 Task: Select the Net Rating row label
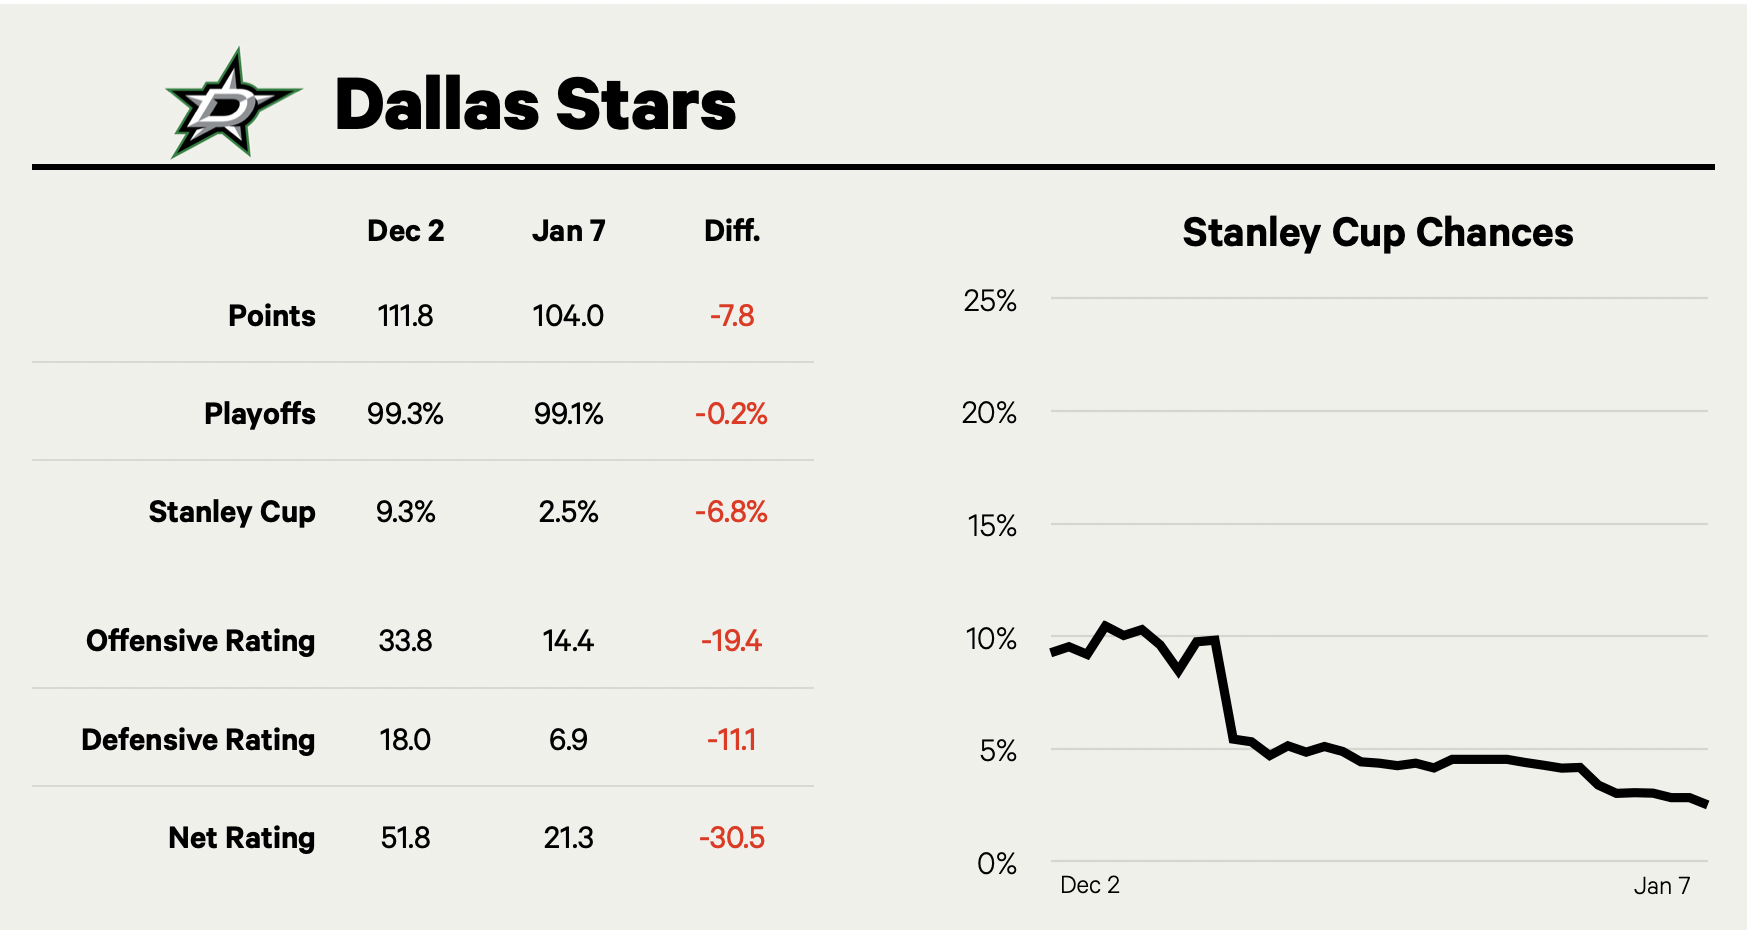click(x=241, y=838)
